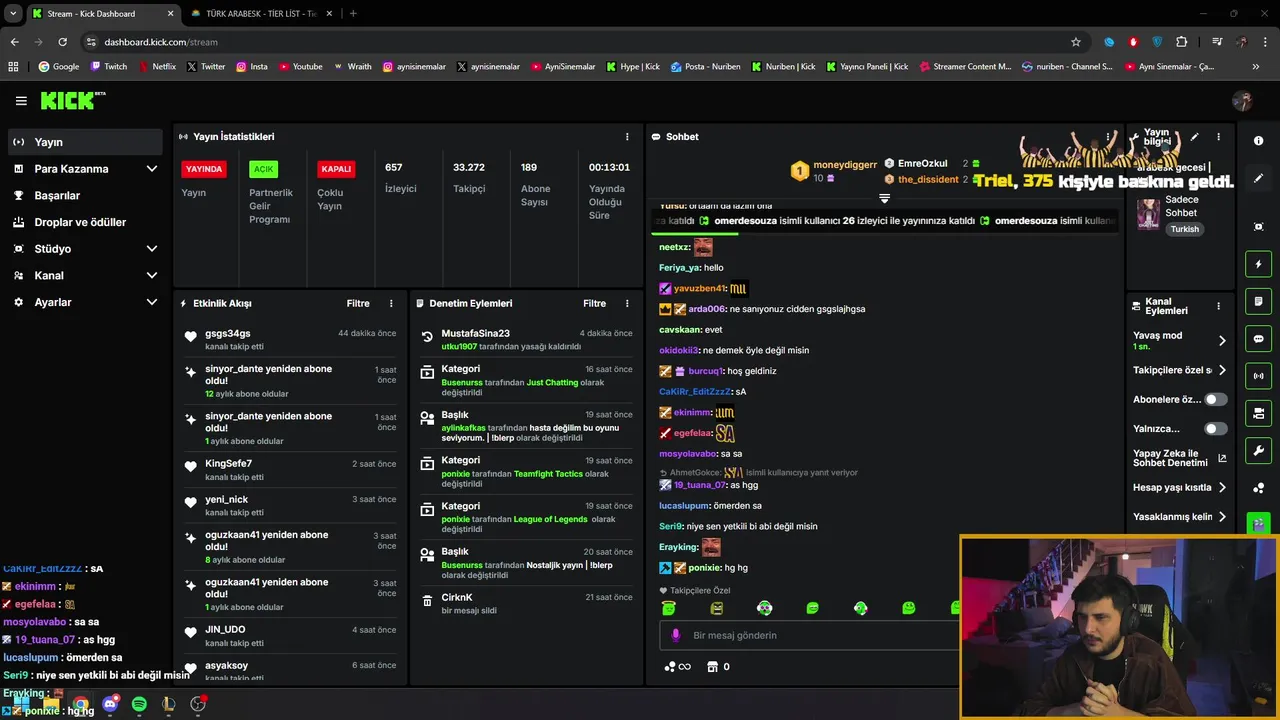Open the Yasaklanmış kelimeler arrow
This screenshot has height=720, width=1280.
(x=1222, y=517)
